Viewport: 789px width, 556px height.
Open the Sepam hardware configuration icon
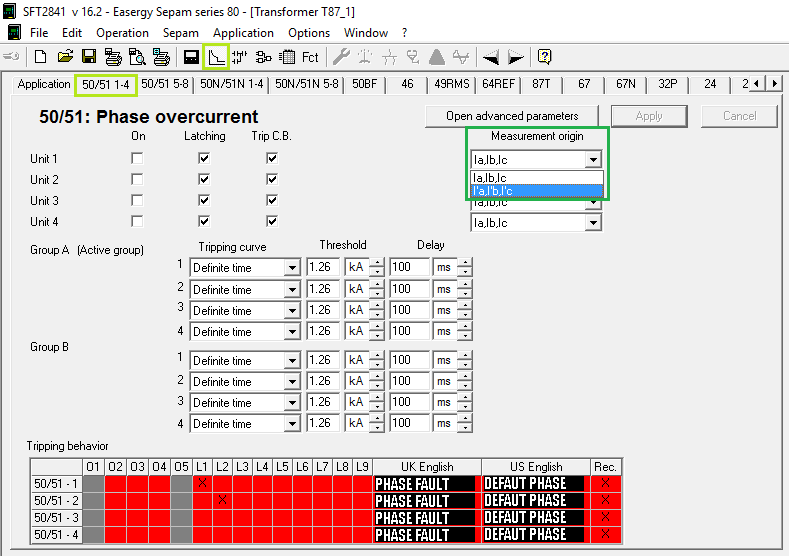191,57
